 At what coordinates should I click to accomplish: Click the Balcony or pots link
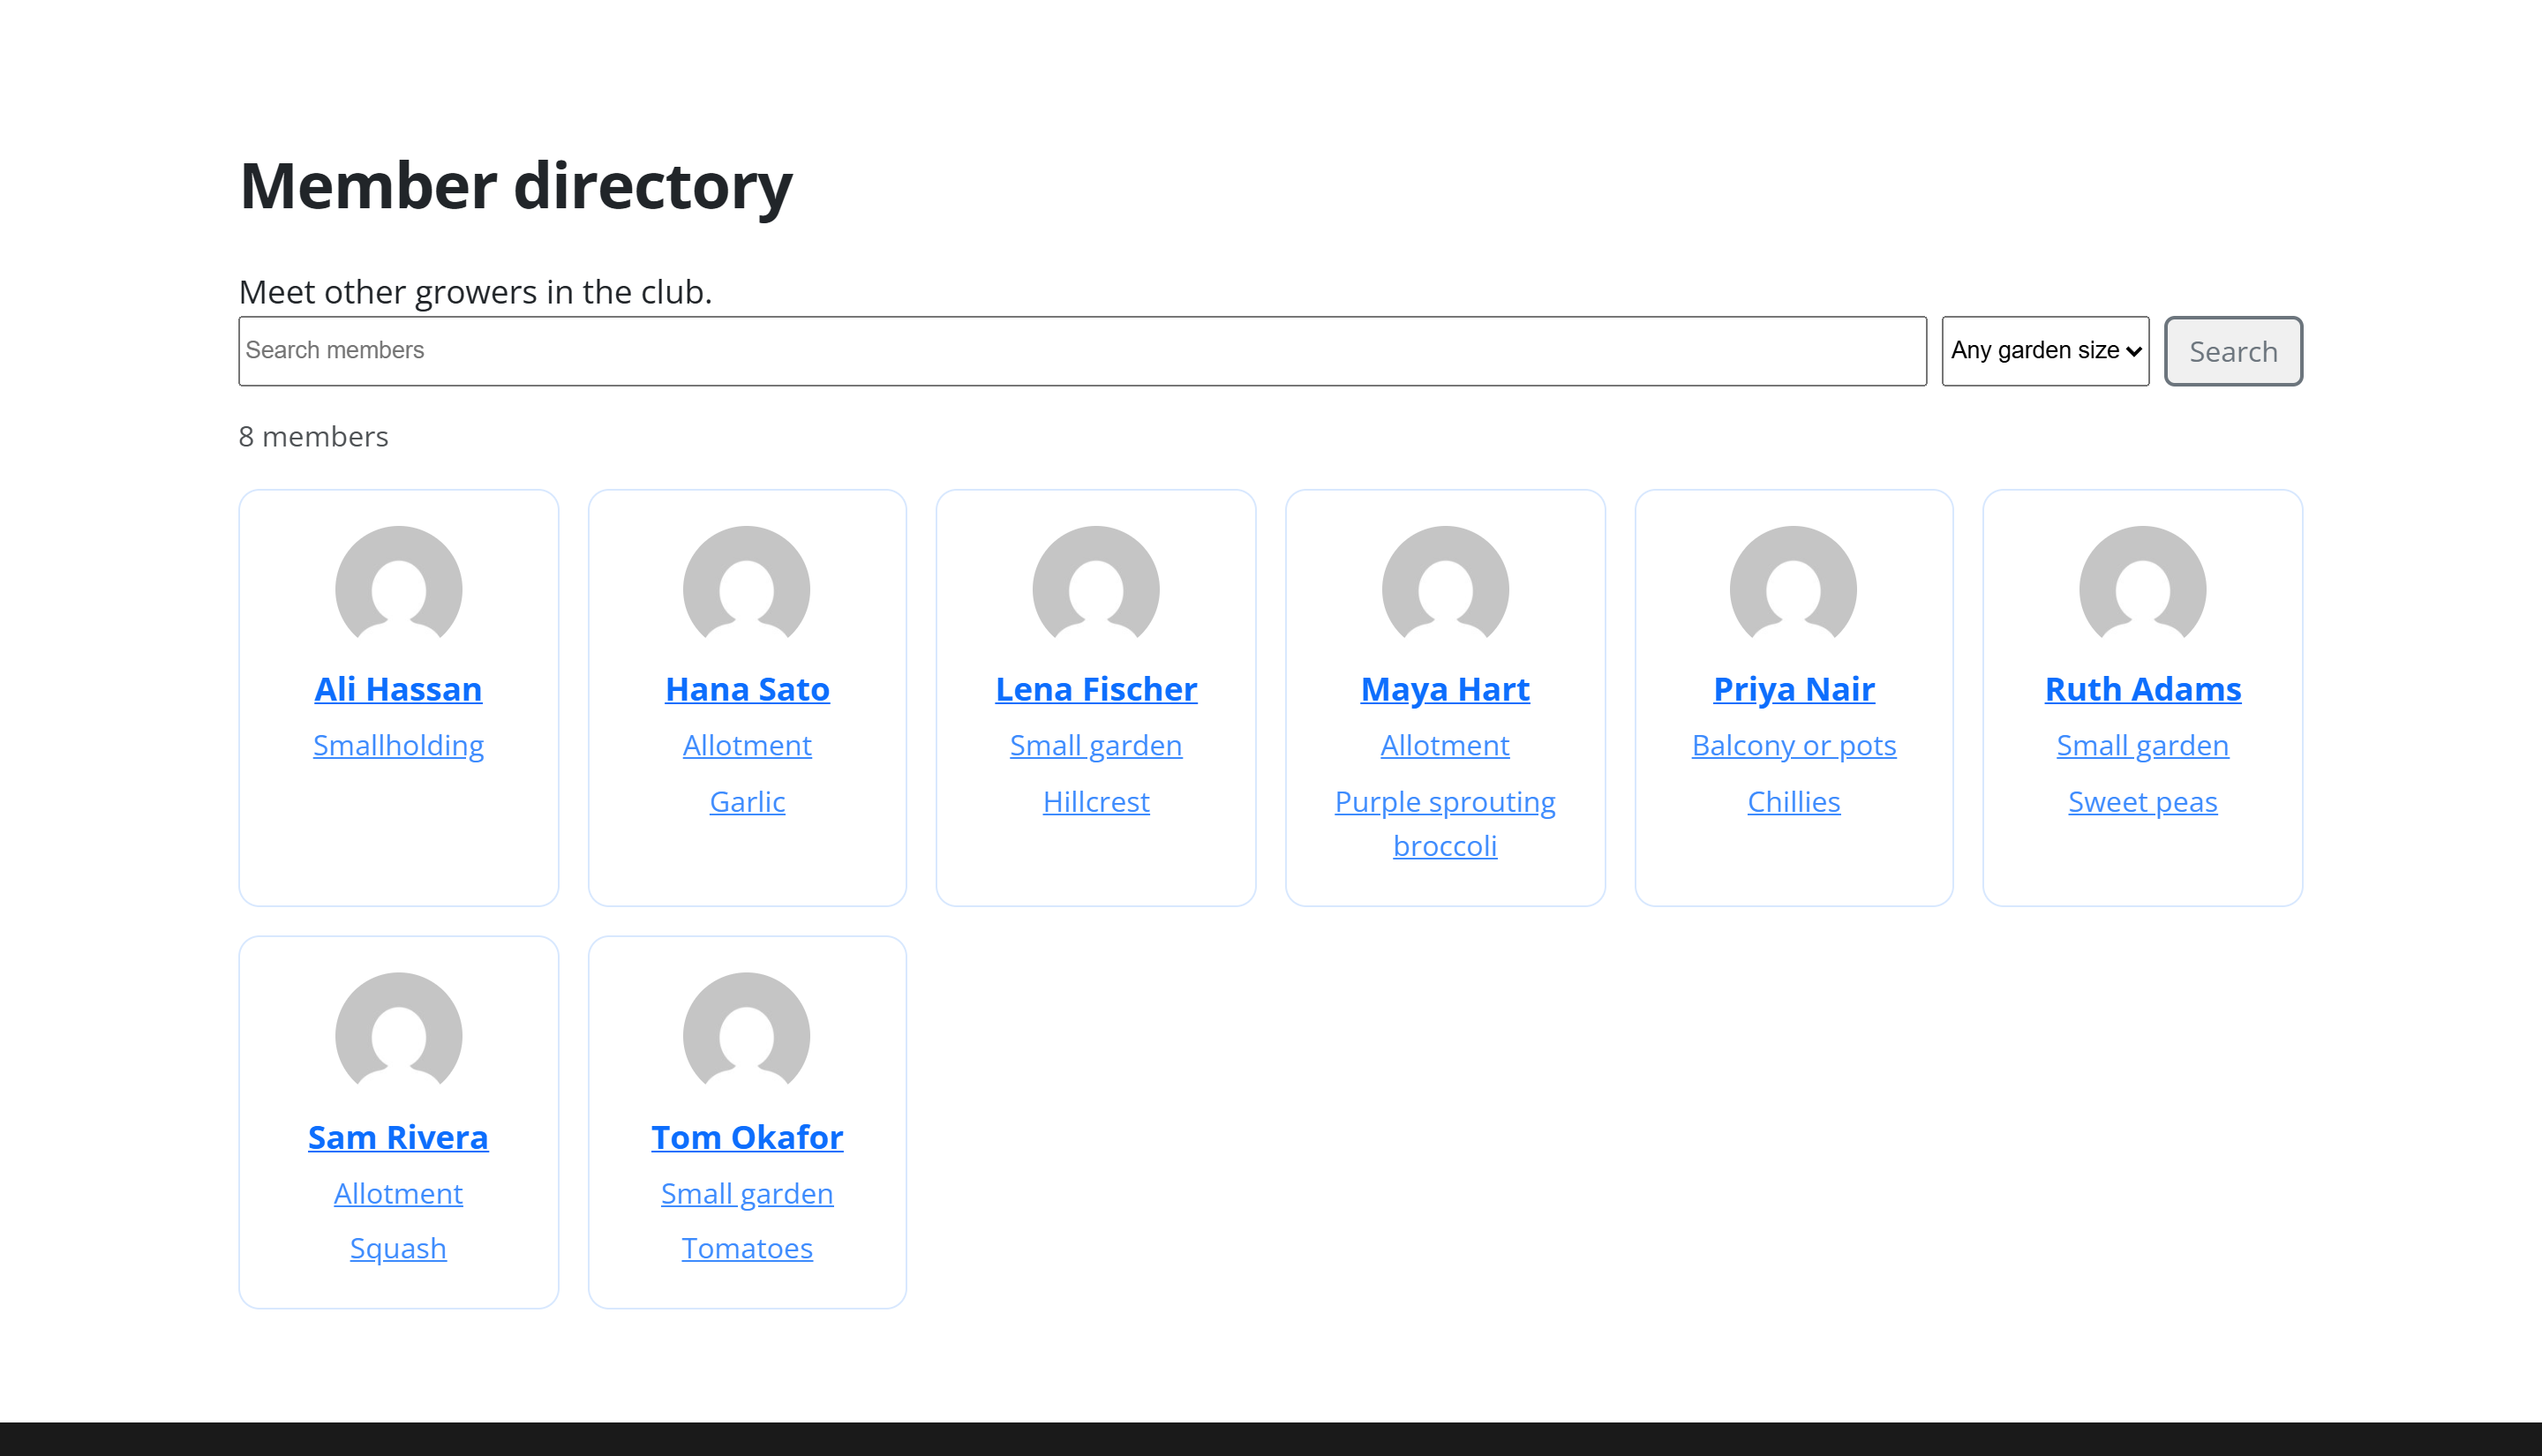(1794, 745)
